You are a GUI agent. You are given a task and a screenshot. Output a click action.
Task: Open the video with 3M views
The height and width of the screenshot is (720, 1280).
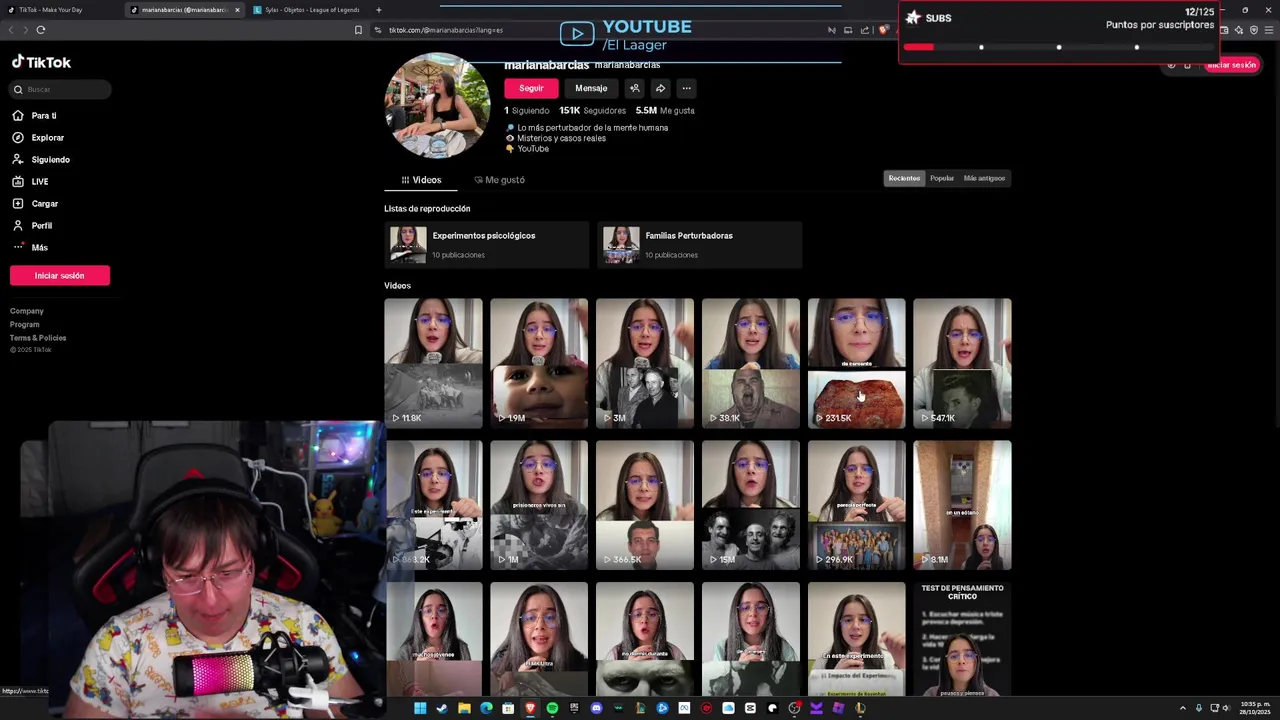click(645, 363)
